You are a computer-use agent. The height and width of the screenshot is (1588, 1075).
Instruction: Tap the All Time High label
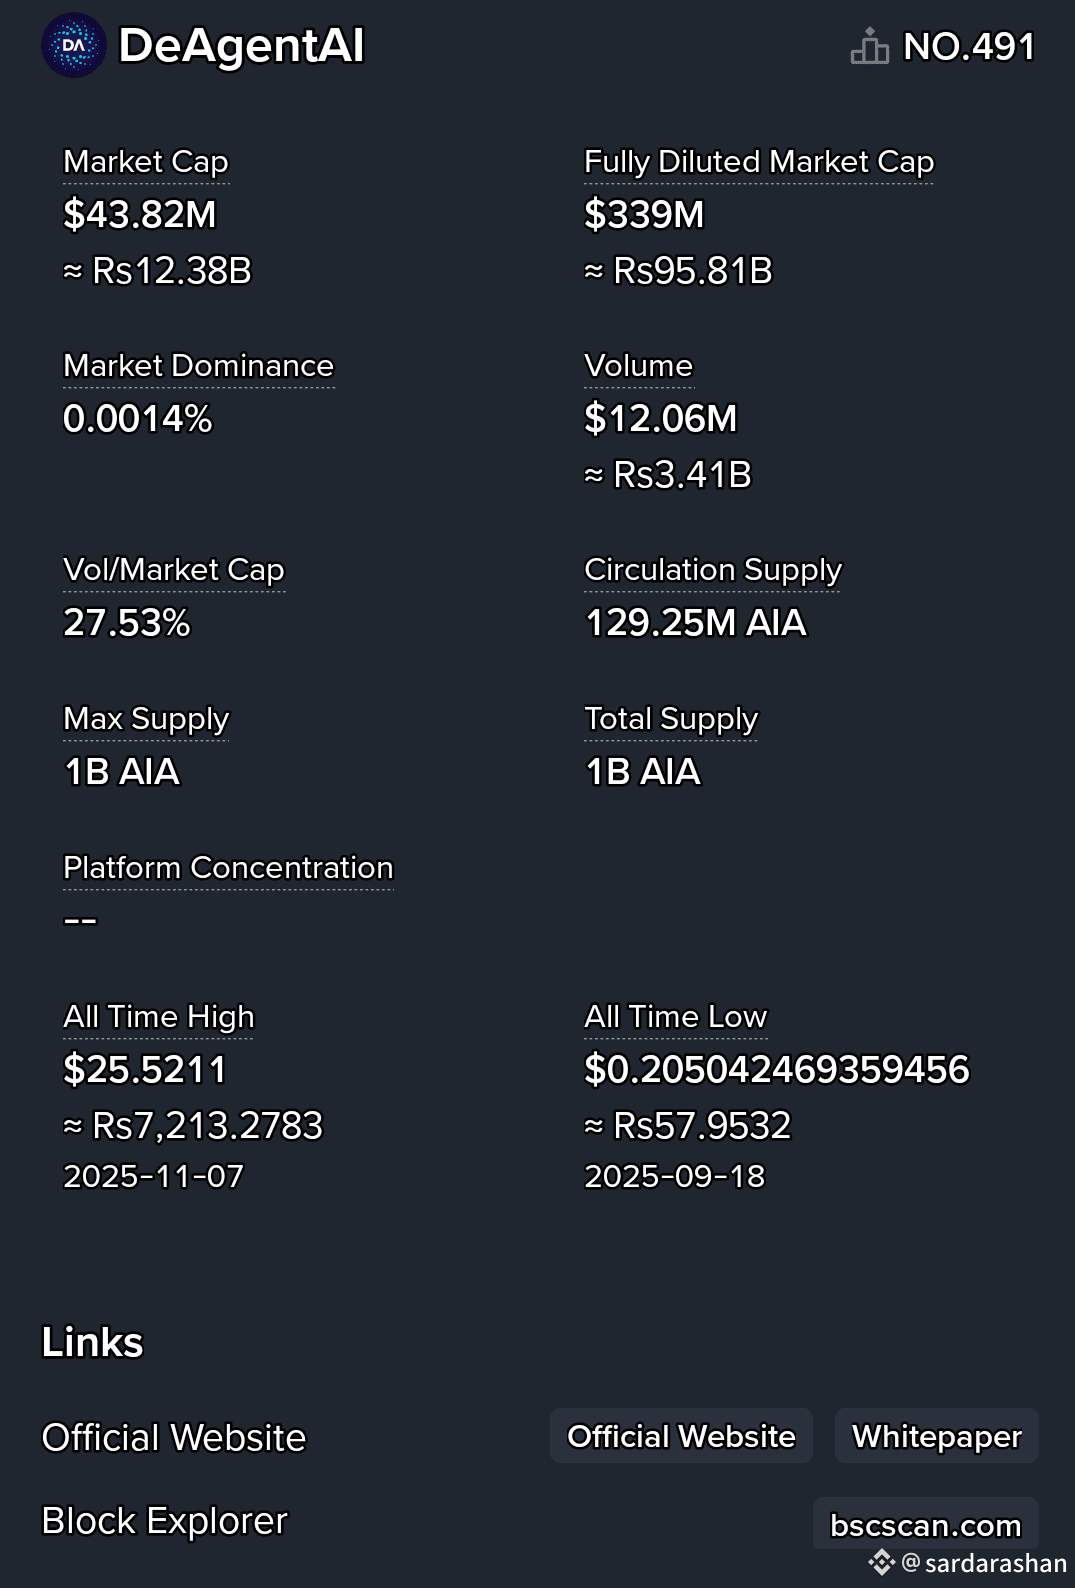point(159,1017)
